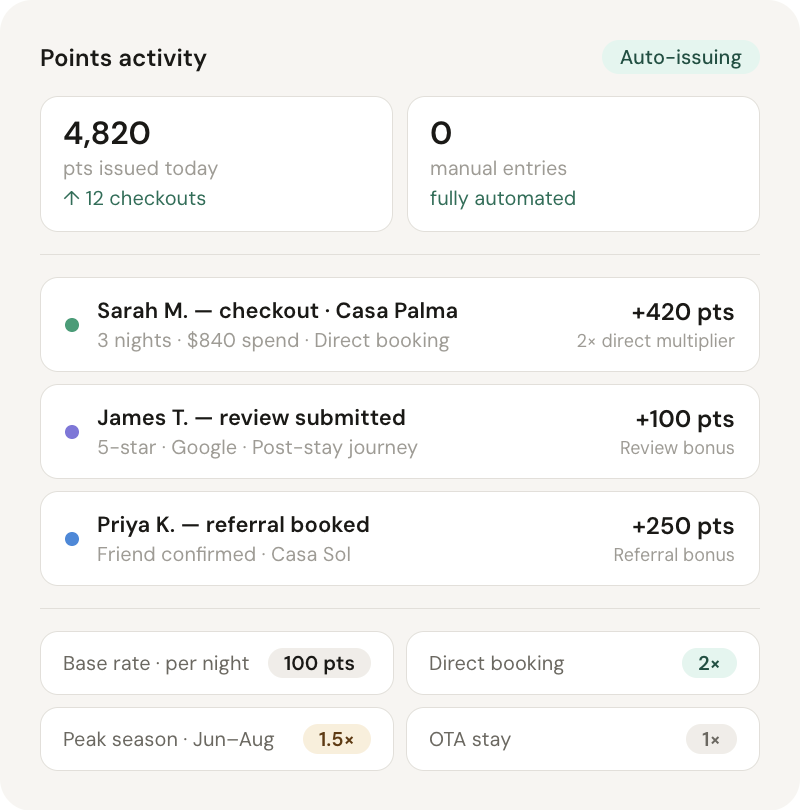800x810 pixels.
Task: Toggle the OTA stay 1× multiplier
Action: [711, 739]
